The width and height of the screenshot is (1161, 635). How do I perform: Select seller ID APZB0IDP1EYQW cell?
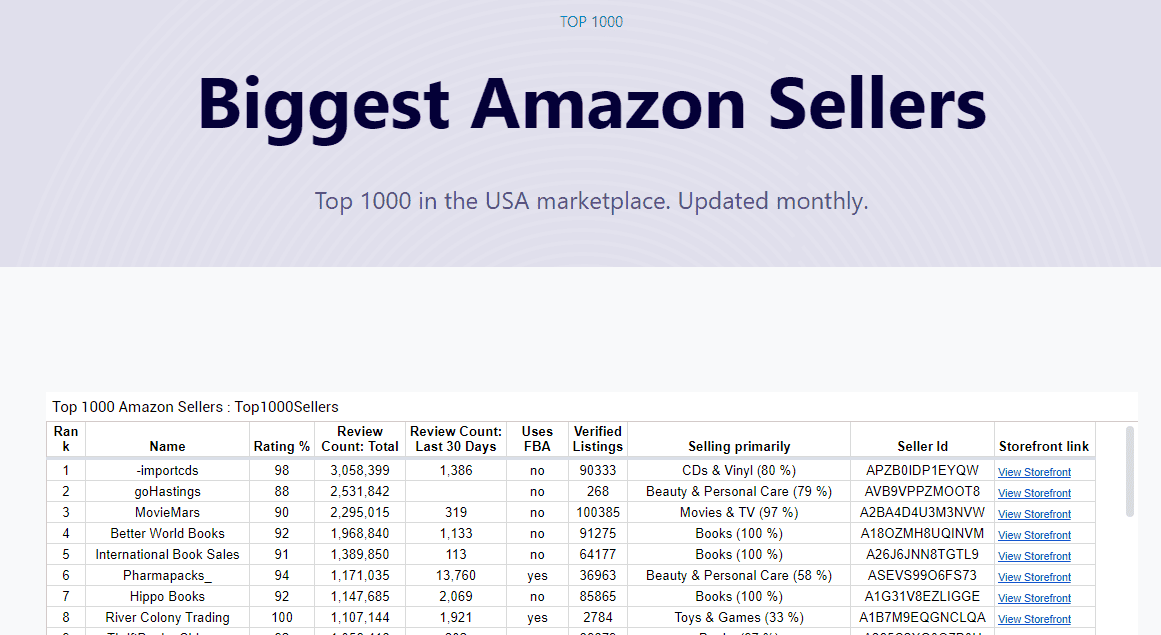pos(922,470)
